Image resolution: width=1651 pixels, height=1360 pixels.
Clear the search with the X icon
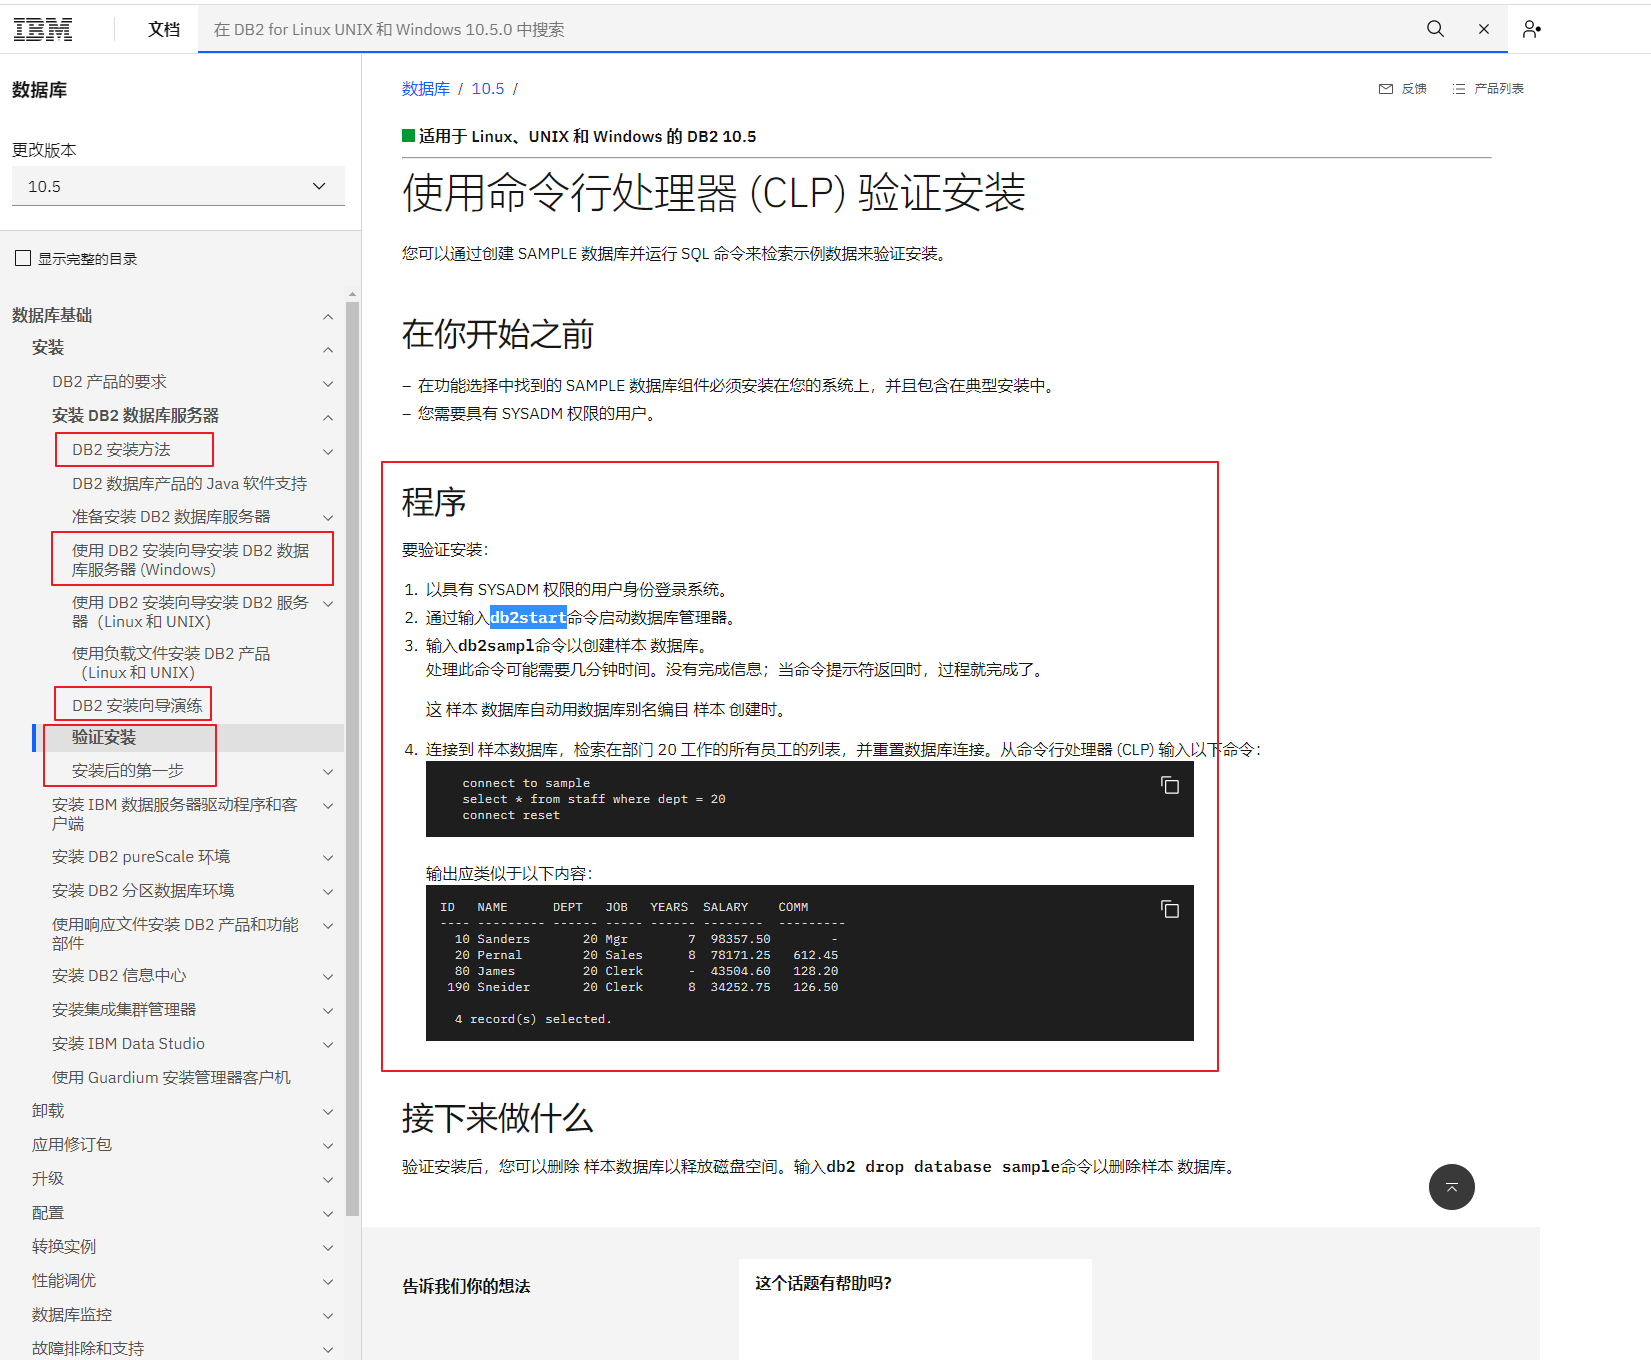click(x=1484, y=29)
